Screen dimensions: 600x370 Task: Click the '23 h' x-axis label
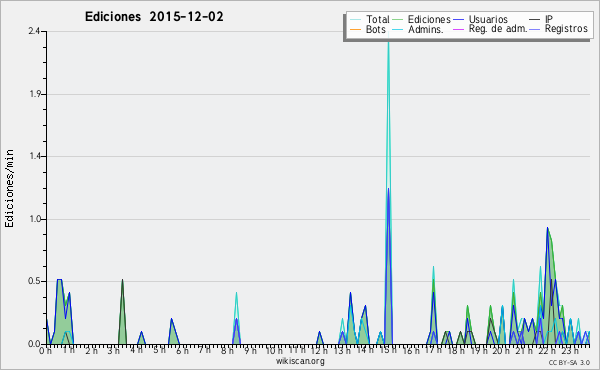(570, 350)
